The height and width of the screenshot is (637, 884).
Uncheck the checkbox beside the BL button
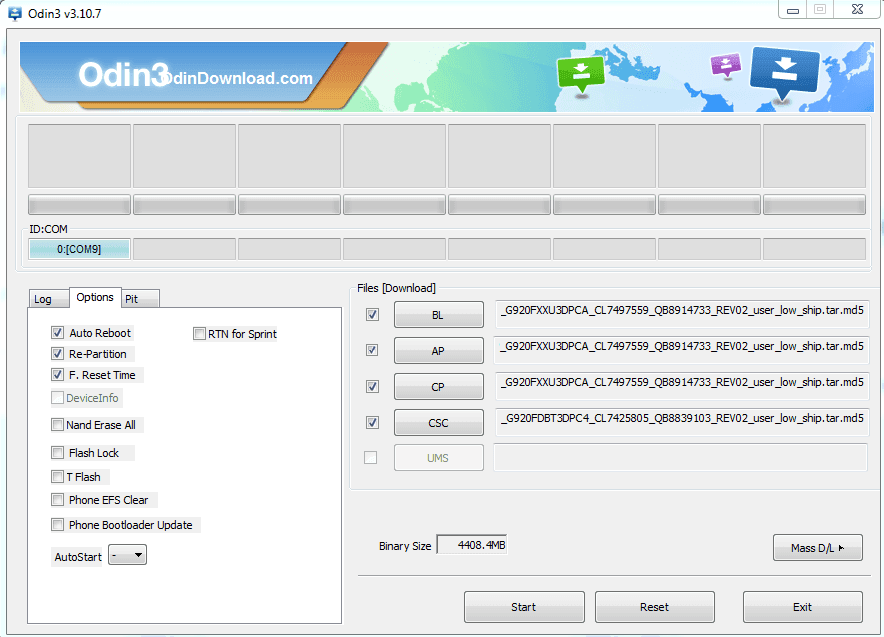pos(372,315)
